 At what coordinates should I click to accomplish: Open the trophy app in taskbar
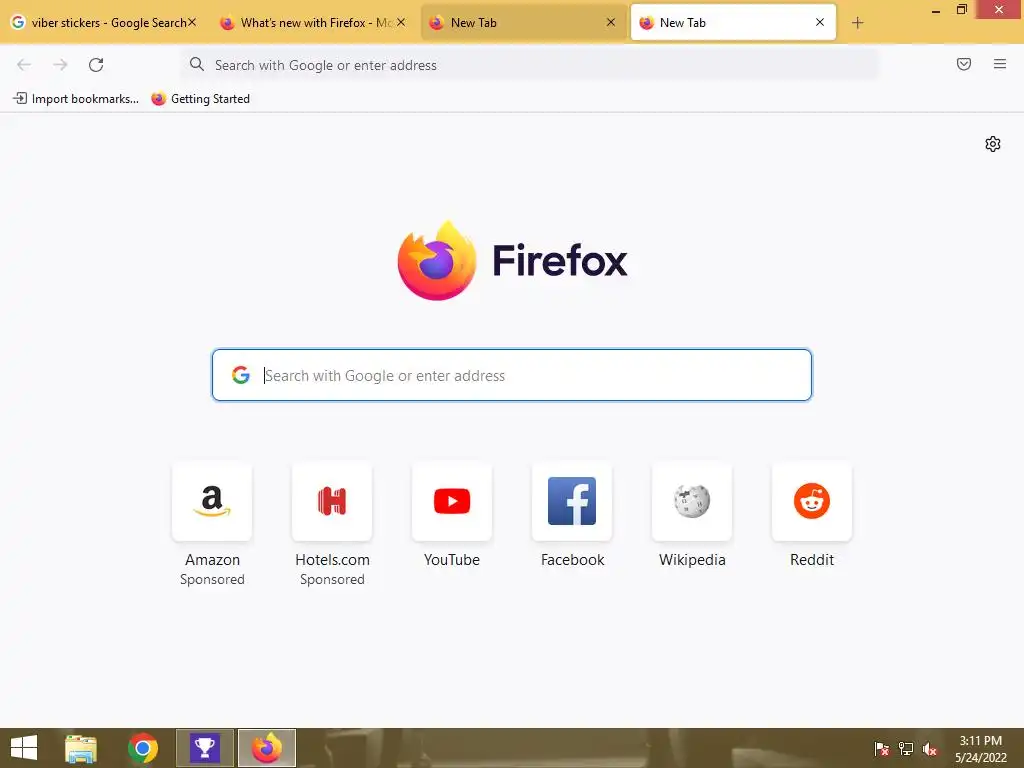204,748
